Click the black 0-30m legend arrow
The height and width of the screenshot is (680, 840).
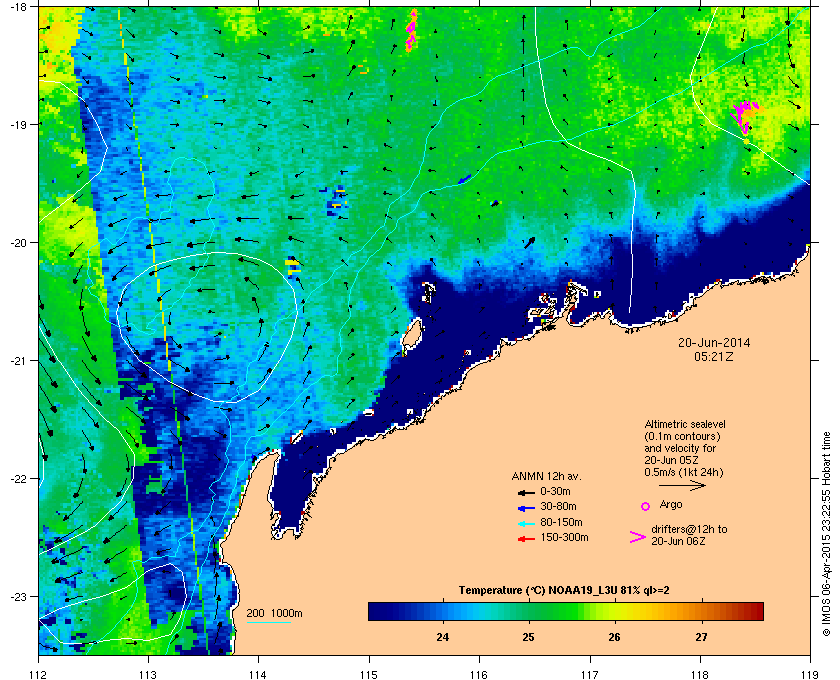(x=526, y=492)
